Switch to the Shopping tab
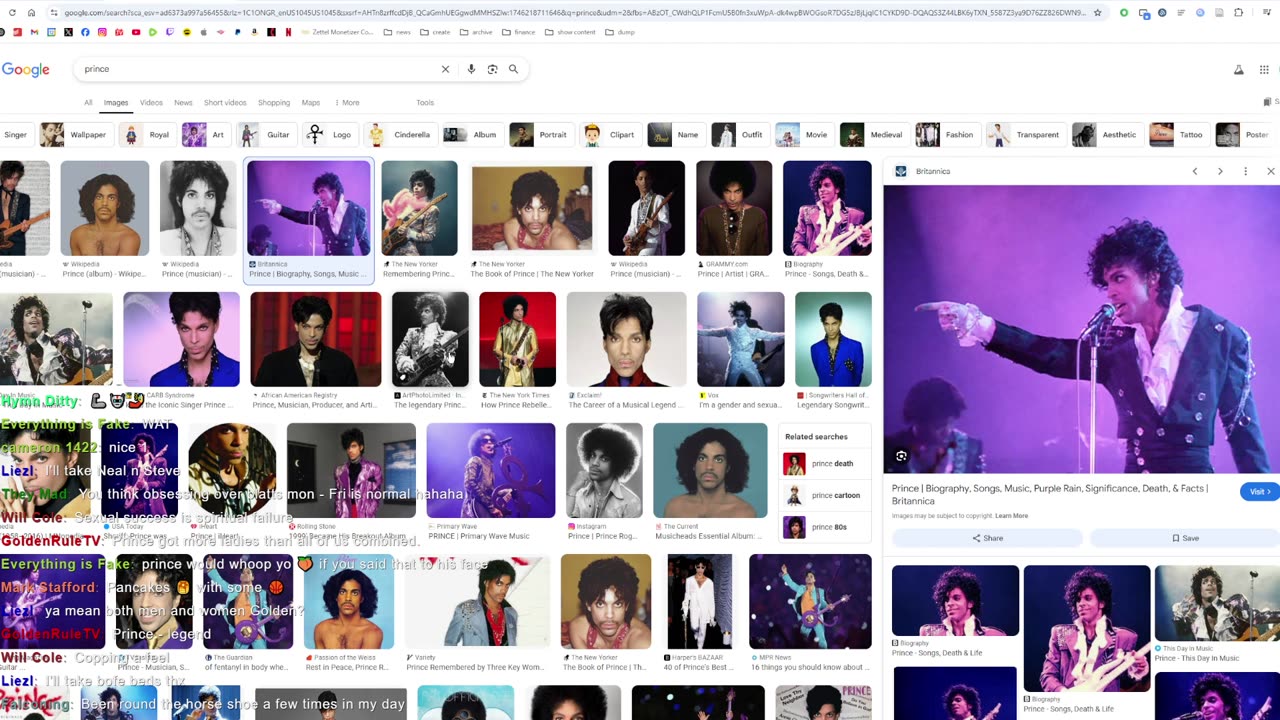The width and height of the screenshot is (1280, 720). click(274, 103)
